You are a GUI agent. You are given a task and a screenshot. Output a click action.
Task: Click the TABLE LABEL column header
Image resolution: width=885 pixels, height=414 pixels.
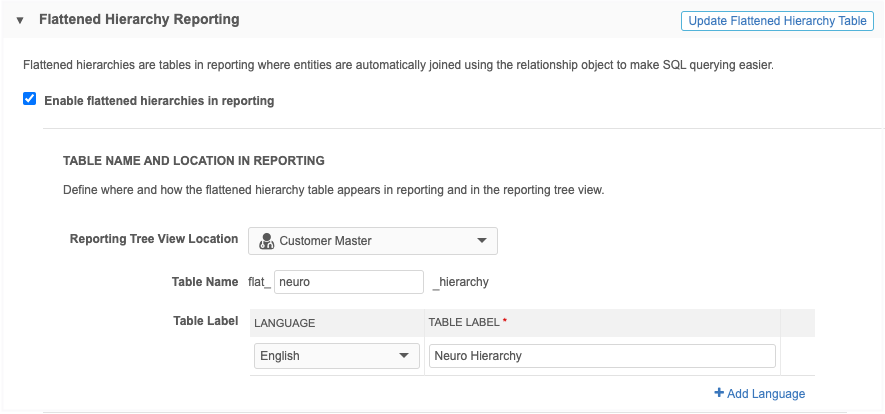coord(463,323)
